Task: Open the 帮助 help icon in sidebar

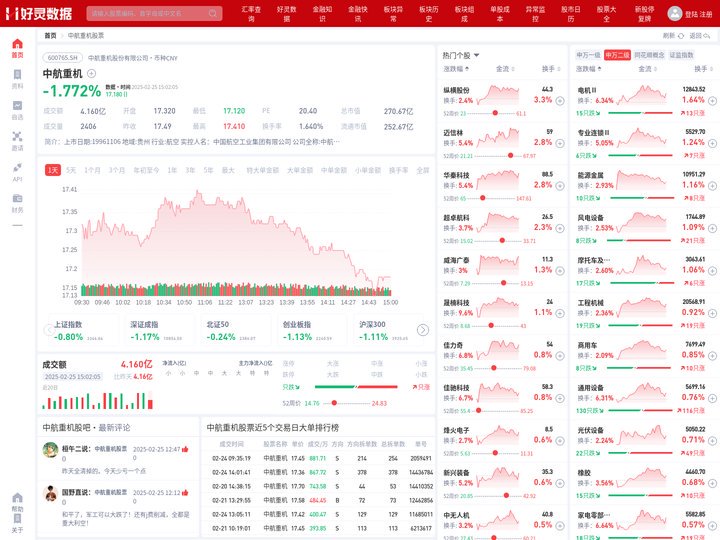Action: (17, 502)
